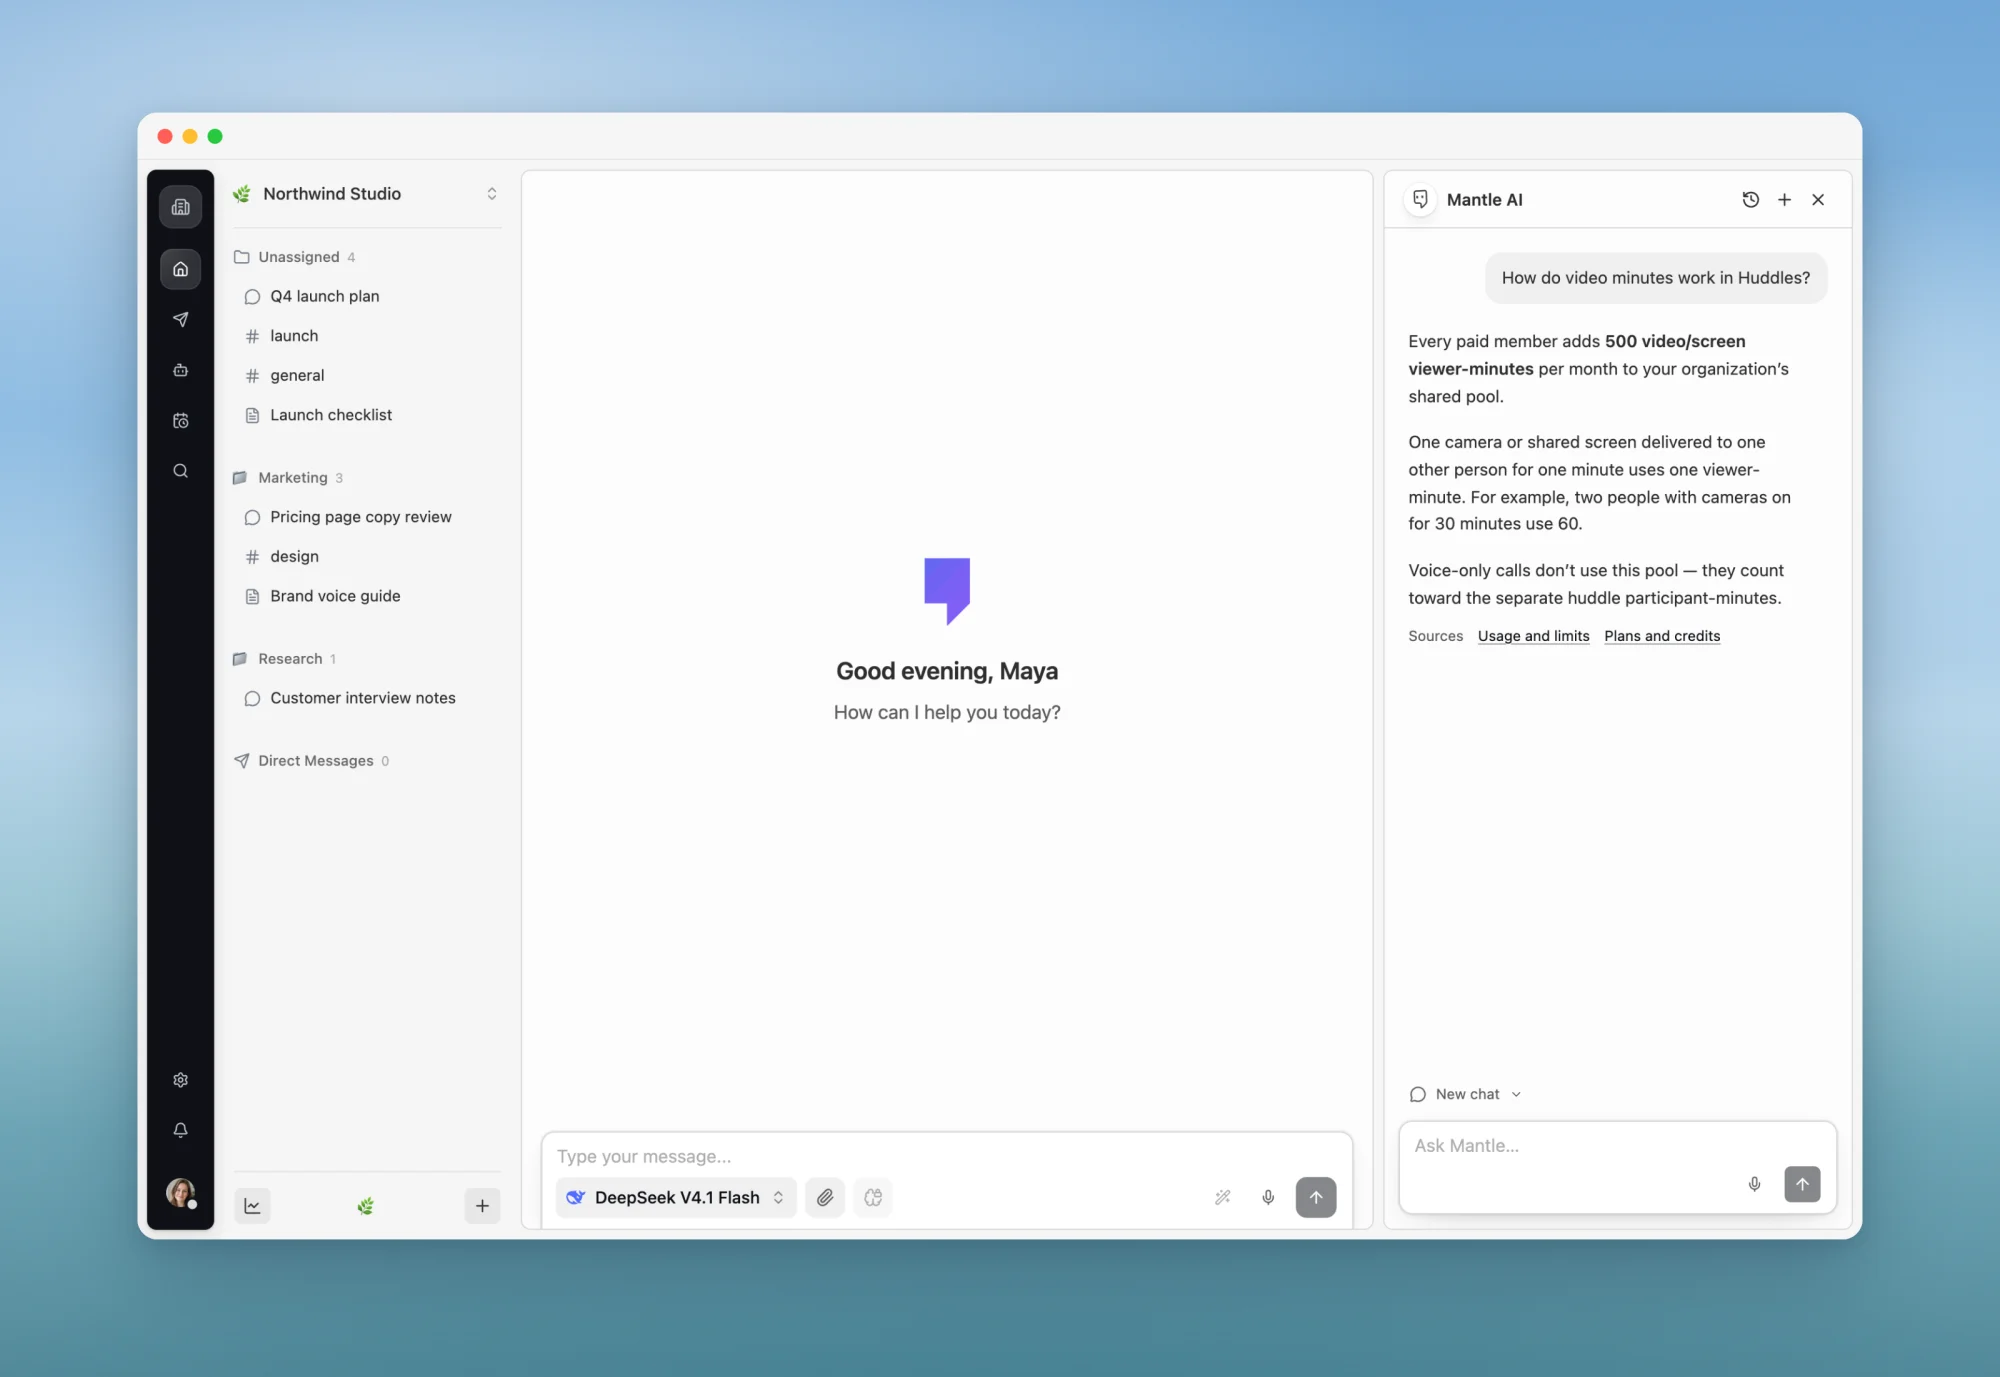Open the workspace library icon at rail top

click(181, 207)
